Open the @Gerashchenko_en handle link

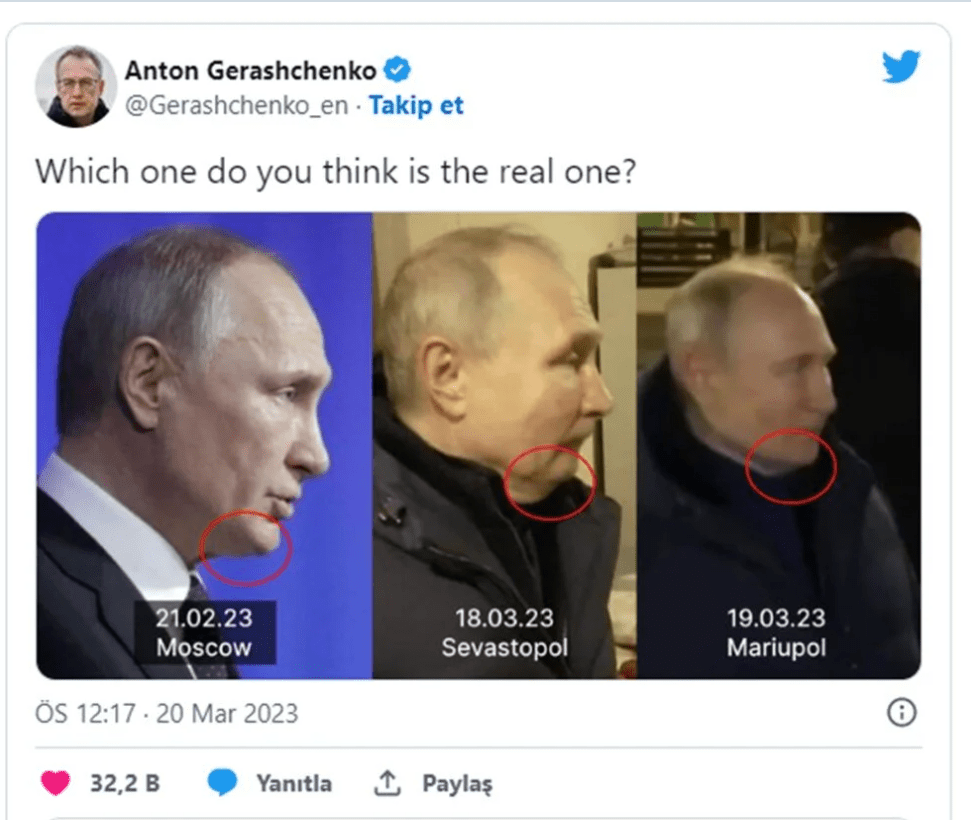237,105
